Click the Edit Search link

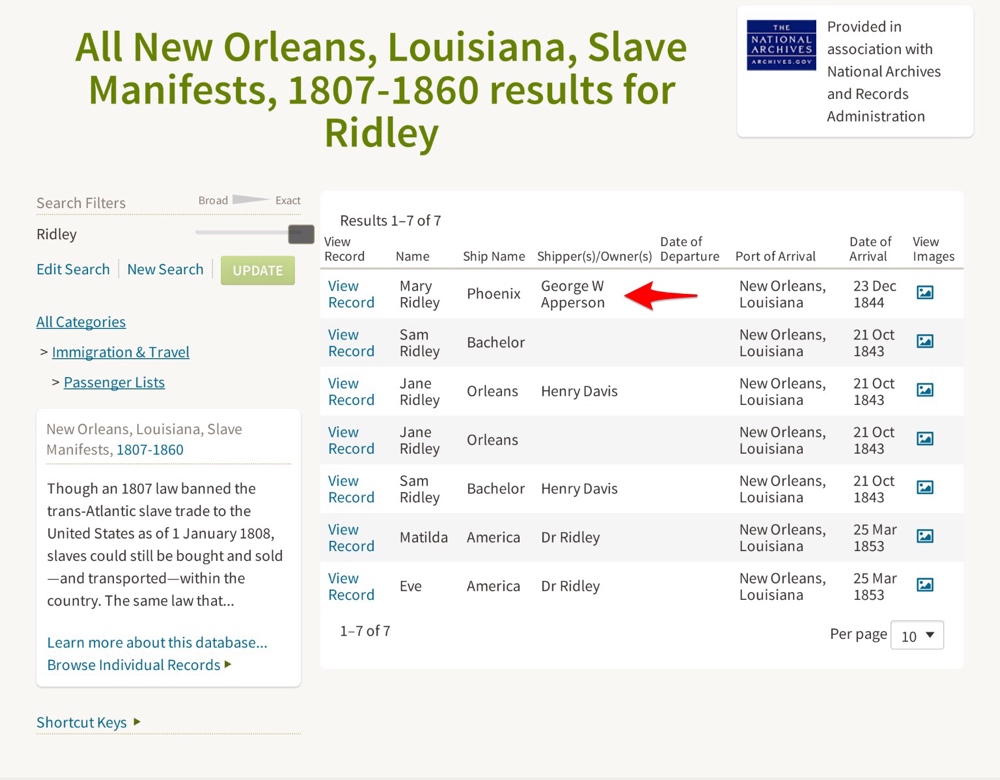point(73,269)
